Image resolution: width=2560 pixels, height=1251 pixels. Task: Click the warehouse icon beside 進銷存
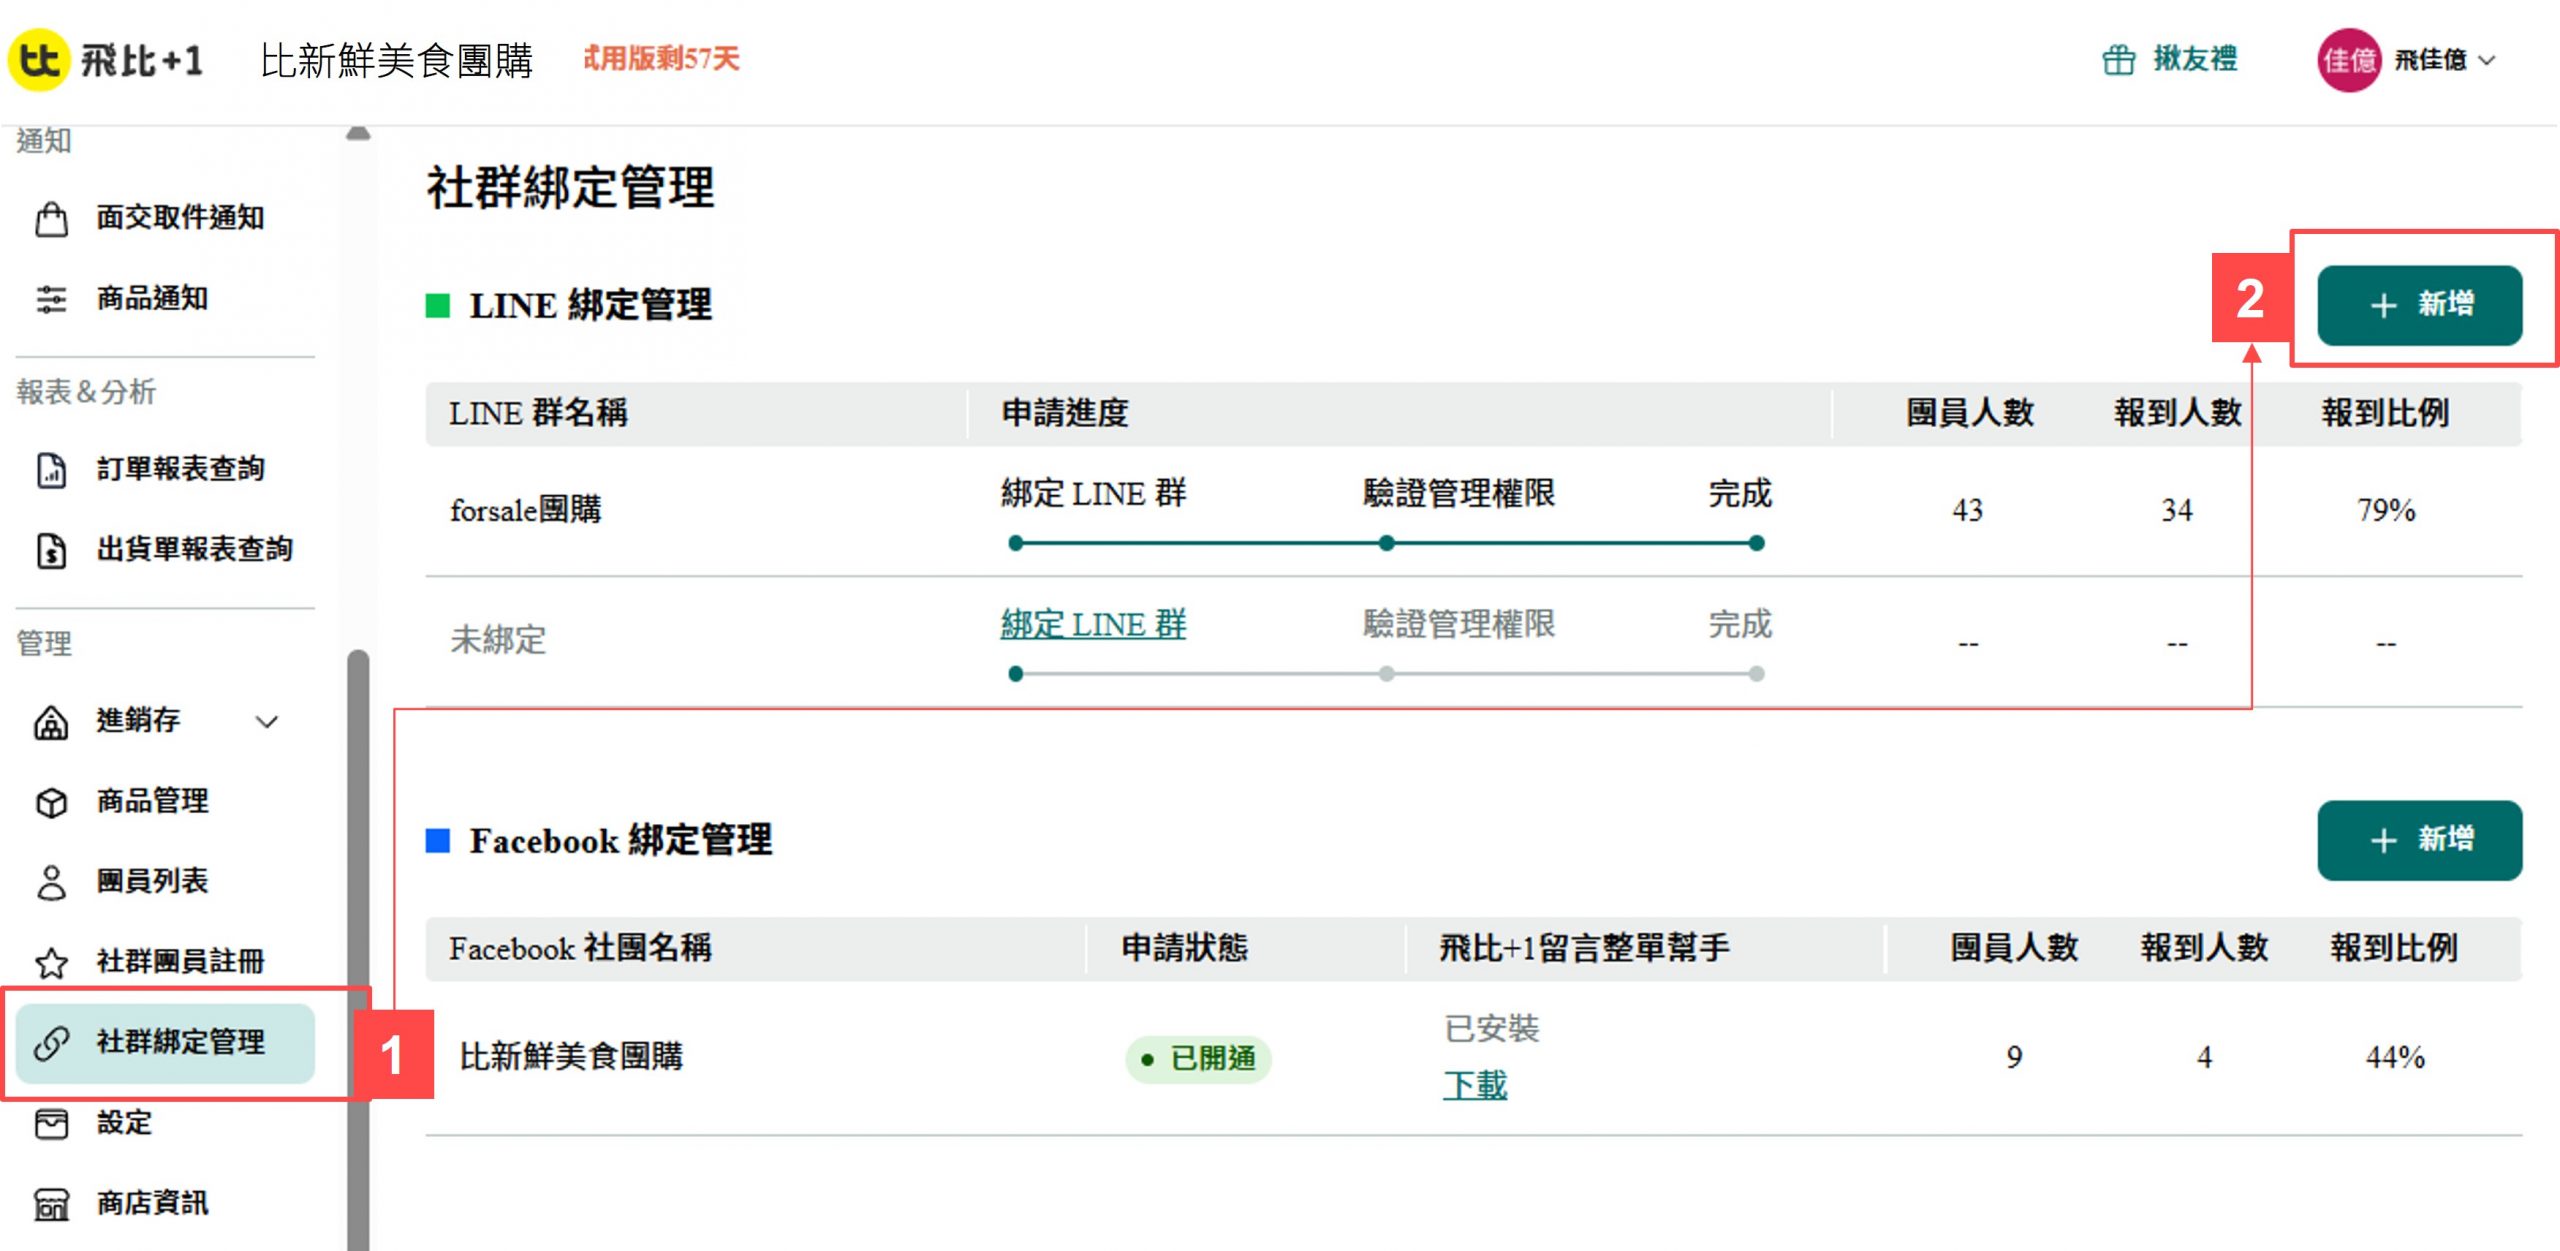point(52,721)
